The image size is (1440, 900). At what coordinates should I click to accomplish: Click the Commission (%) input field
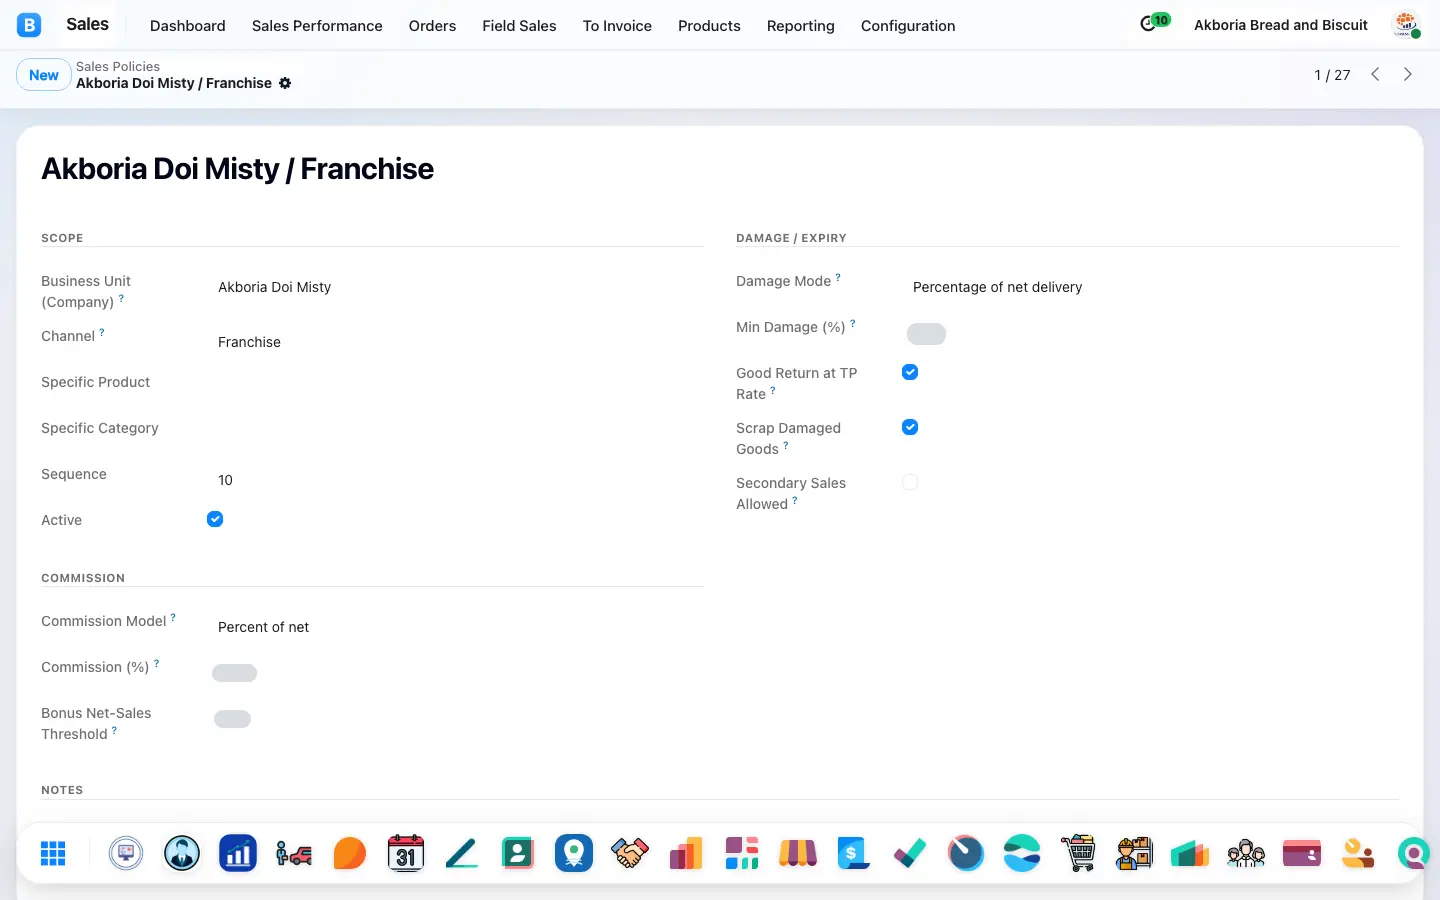click(235, 673)
